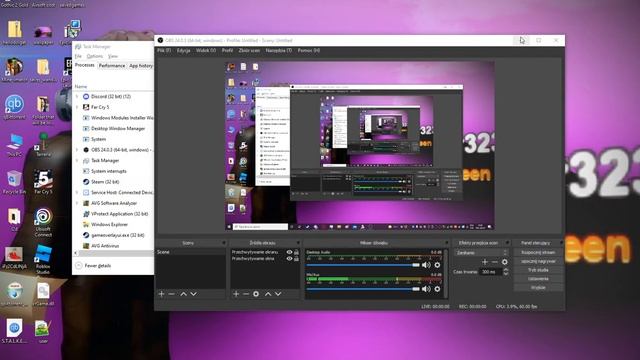This screenshot has width=640, height=360.
Task: Expand AVG Software Analyzer process row
Action: click(x=77, y=203)
